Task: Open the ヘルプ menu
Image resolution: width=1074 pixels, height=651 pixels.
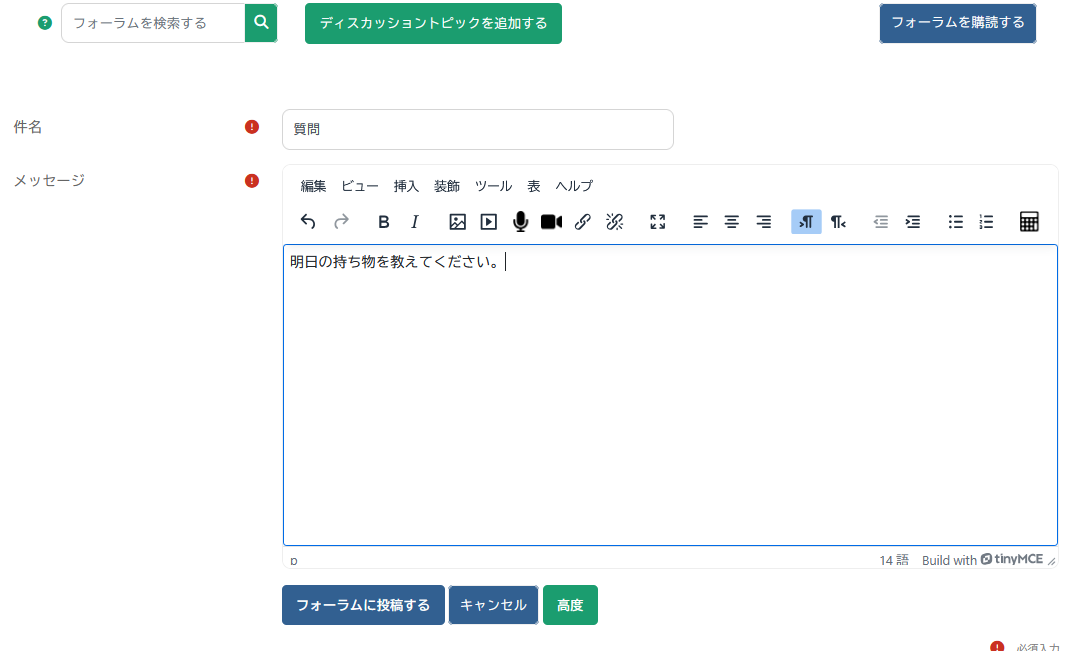Action: [x=575, y=186]
